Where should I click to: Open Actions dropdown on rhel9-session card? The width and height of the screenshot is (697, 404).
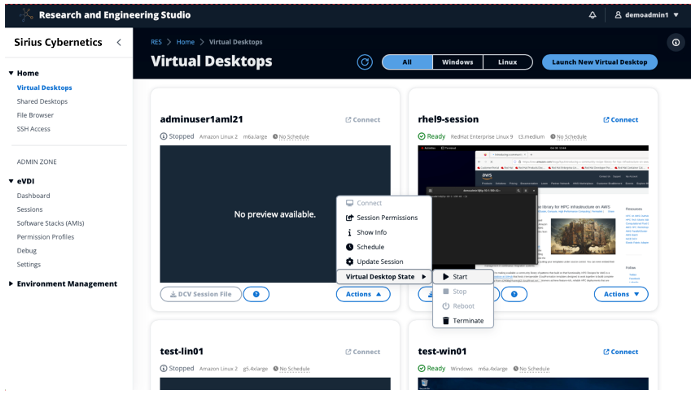[621, 294]
